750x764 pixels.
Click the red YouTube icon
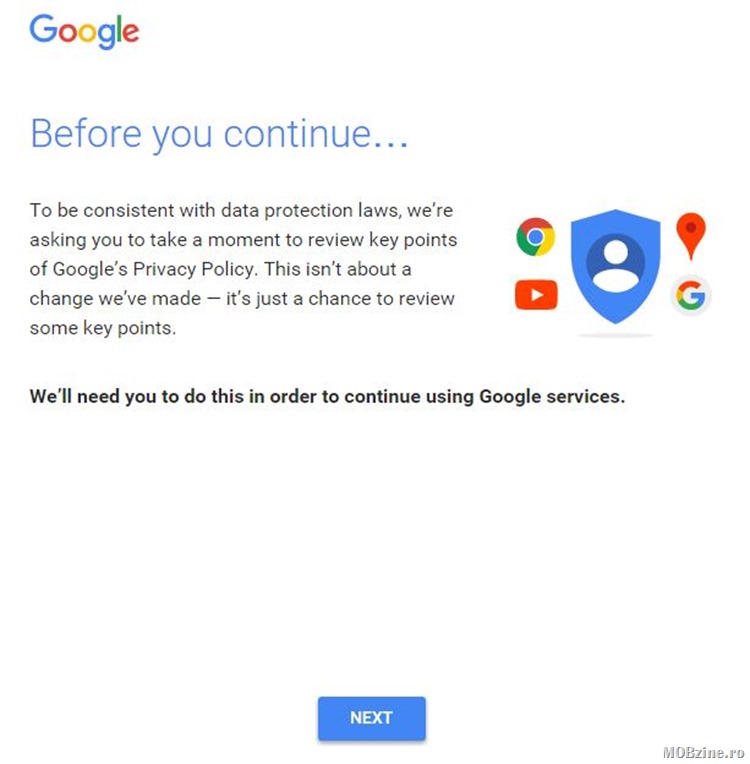536,295
